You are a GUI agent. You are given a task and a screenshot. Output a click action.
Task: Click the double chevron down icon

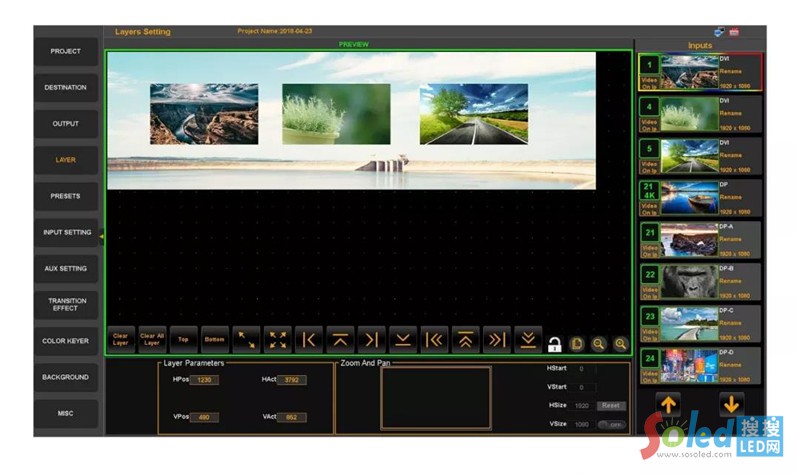point(527,340)
